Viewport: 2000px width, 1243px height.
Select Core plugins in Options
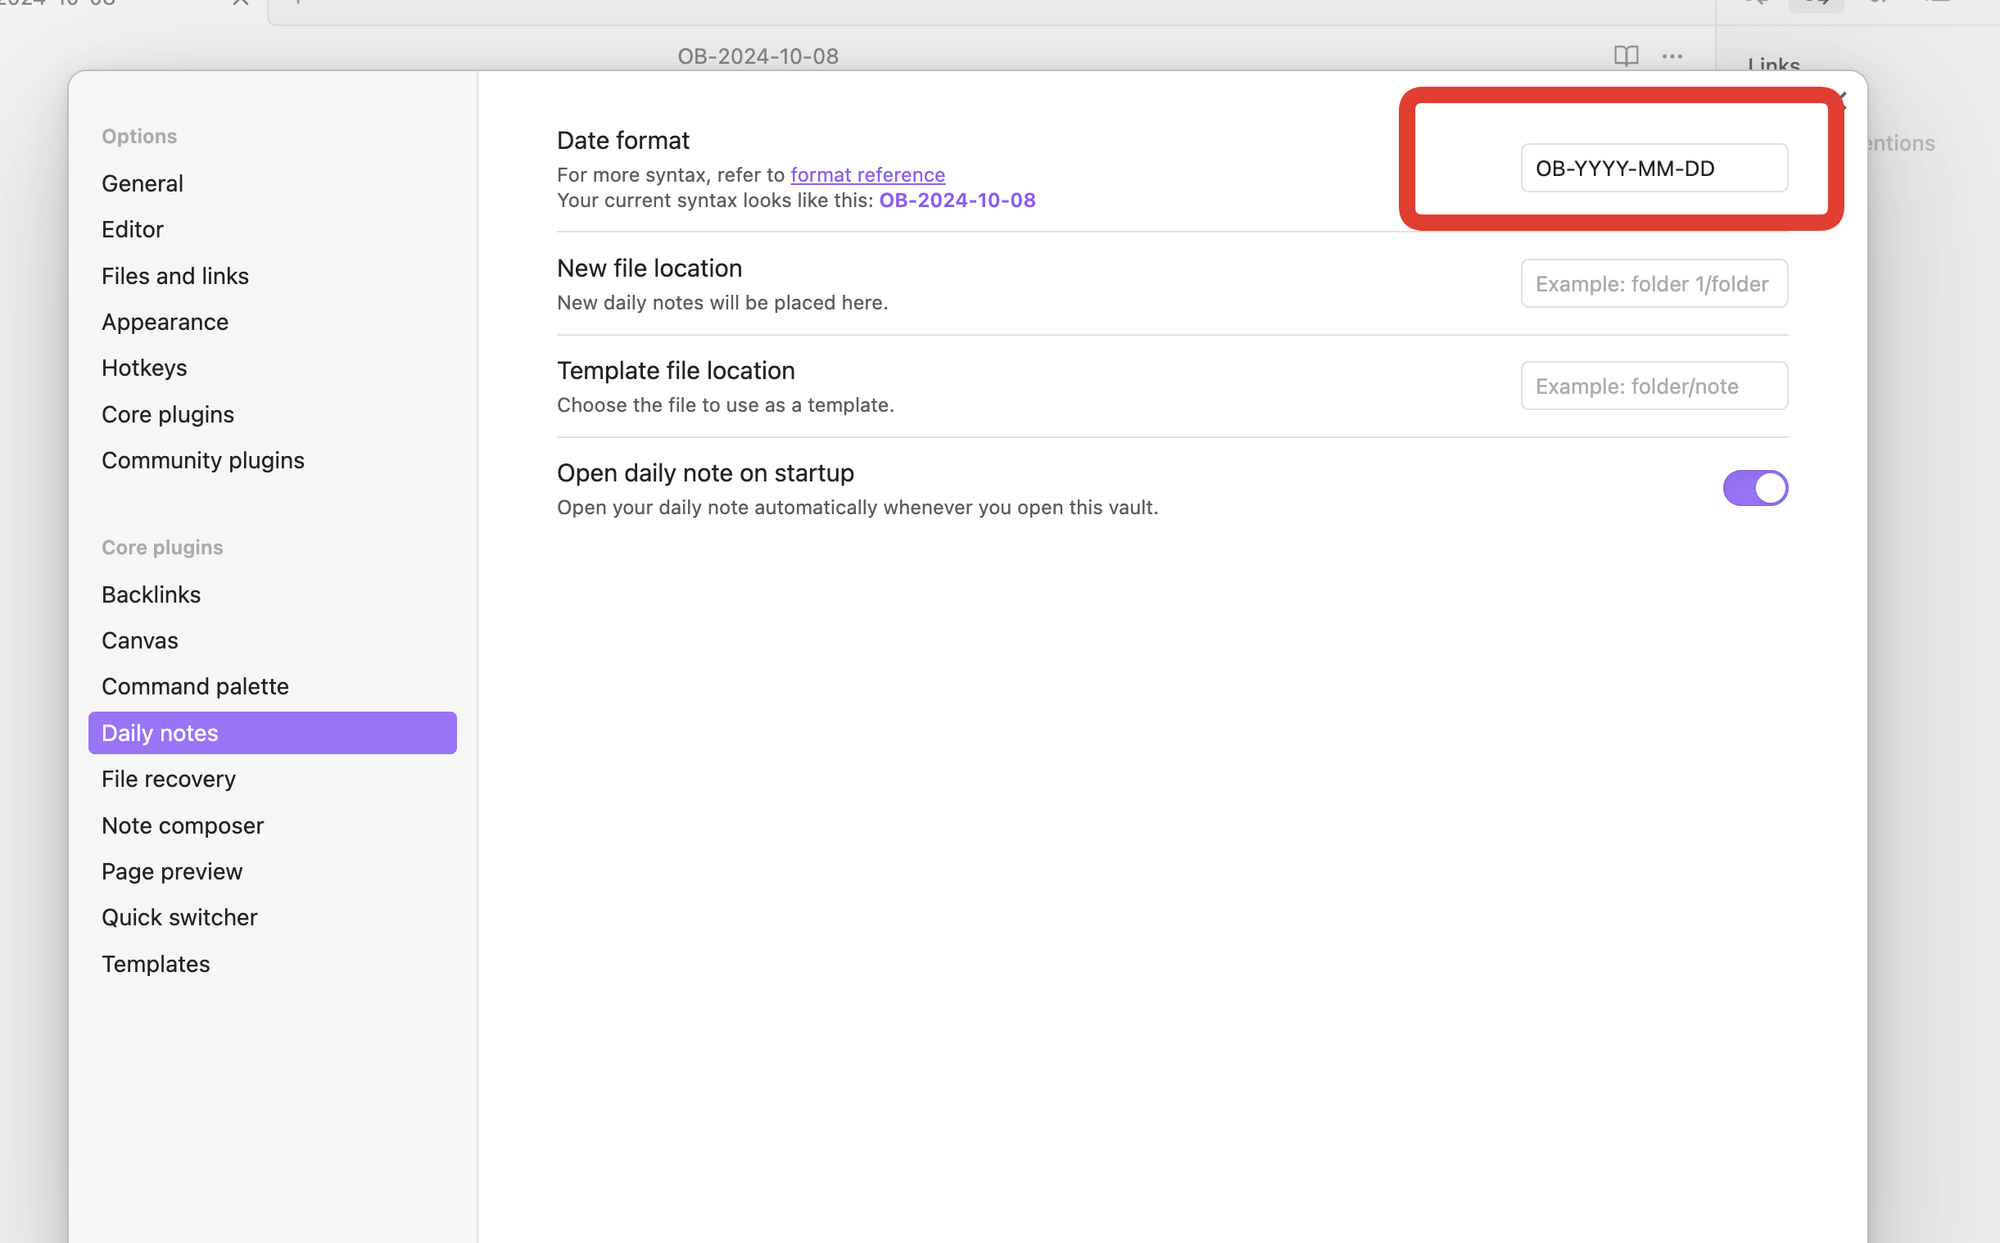tap(167, 415)
